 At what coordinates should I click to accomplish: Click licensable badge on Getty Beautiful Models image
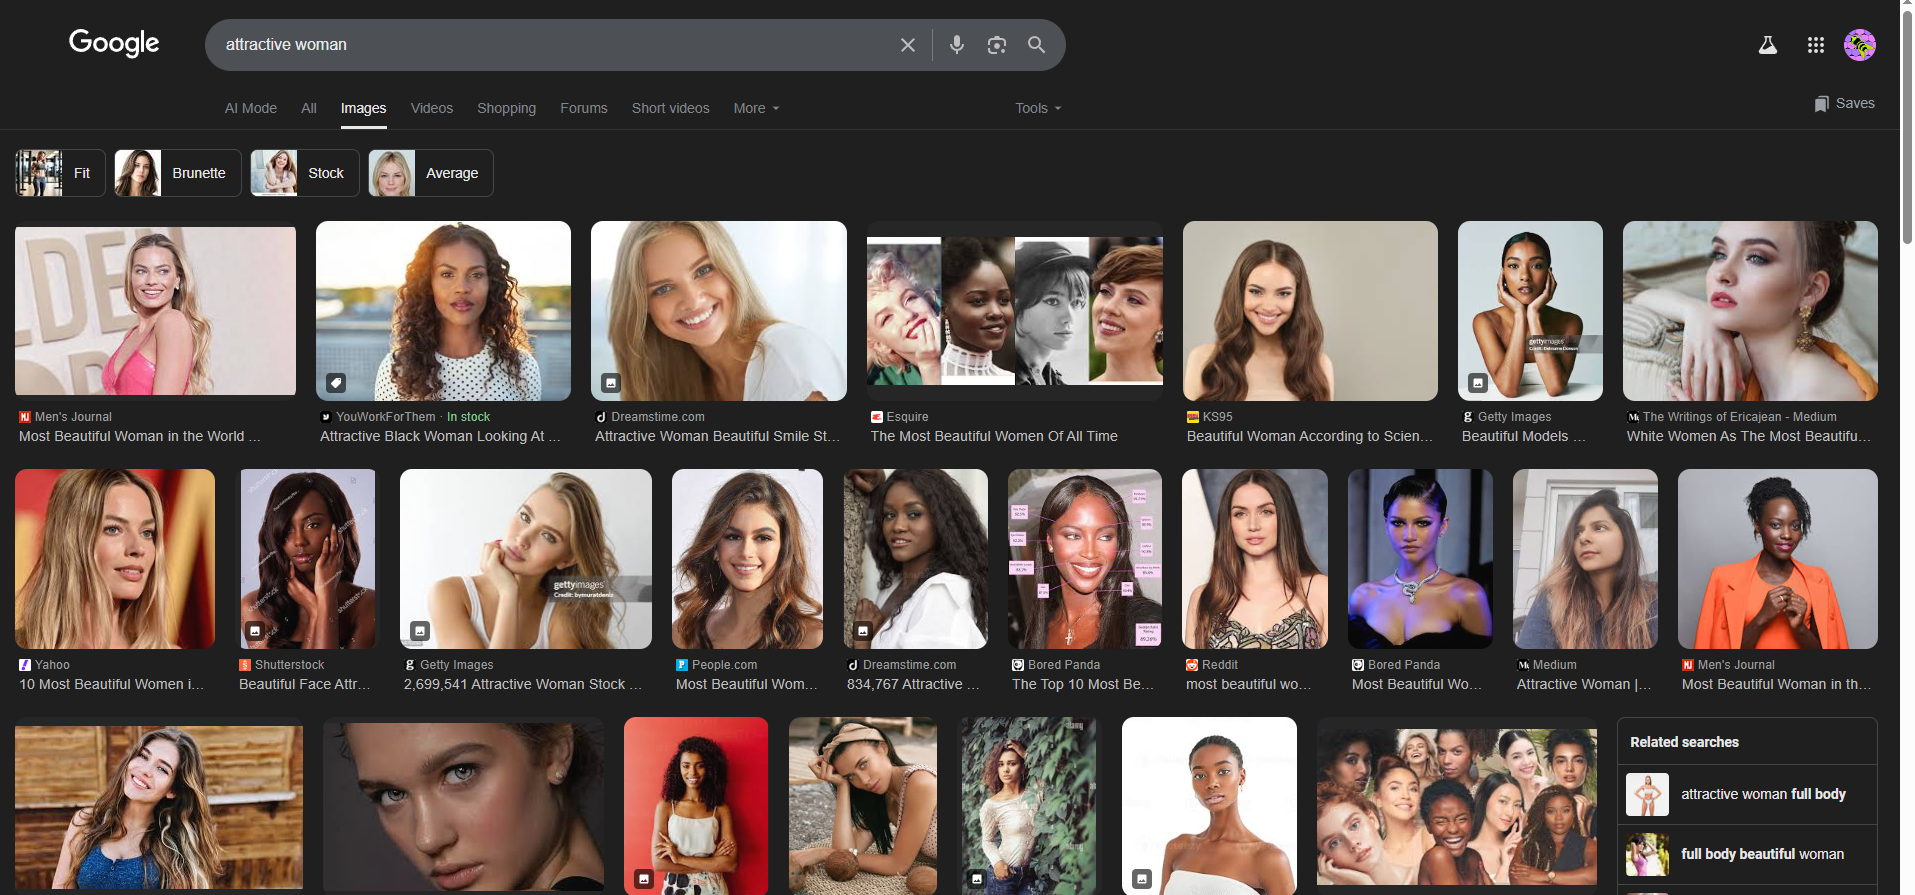[x=1478, y=383]
